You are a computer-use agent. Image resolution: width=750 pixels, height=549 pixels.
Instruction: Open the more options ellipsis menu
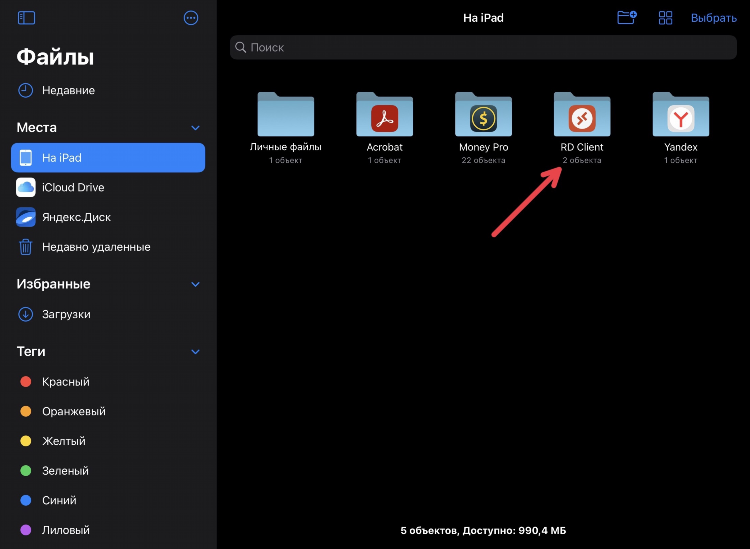(191, 18)
